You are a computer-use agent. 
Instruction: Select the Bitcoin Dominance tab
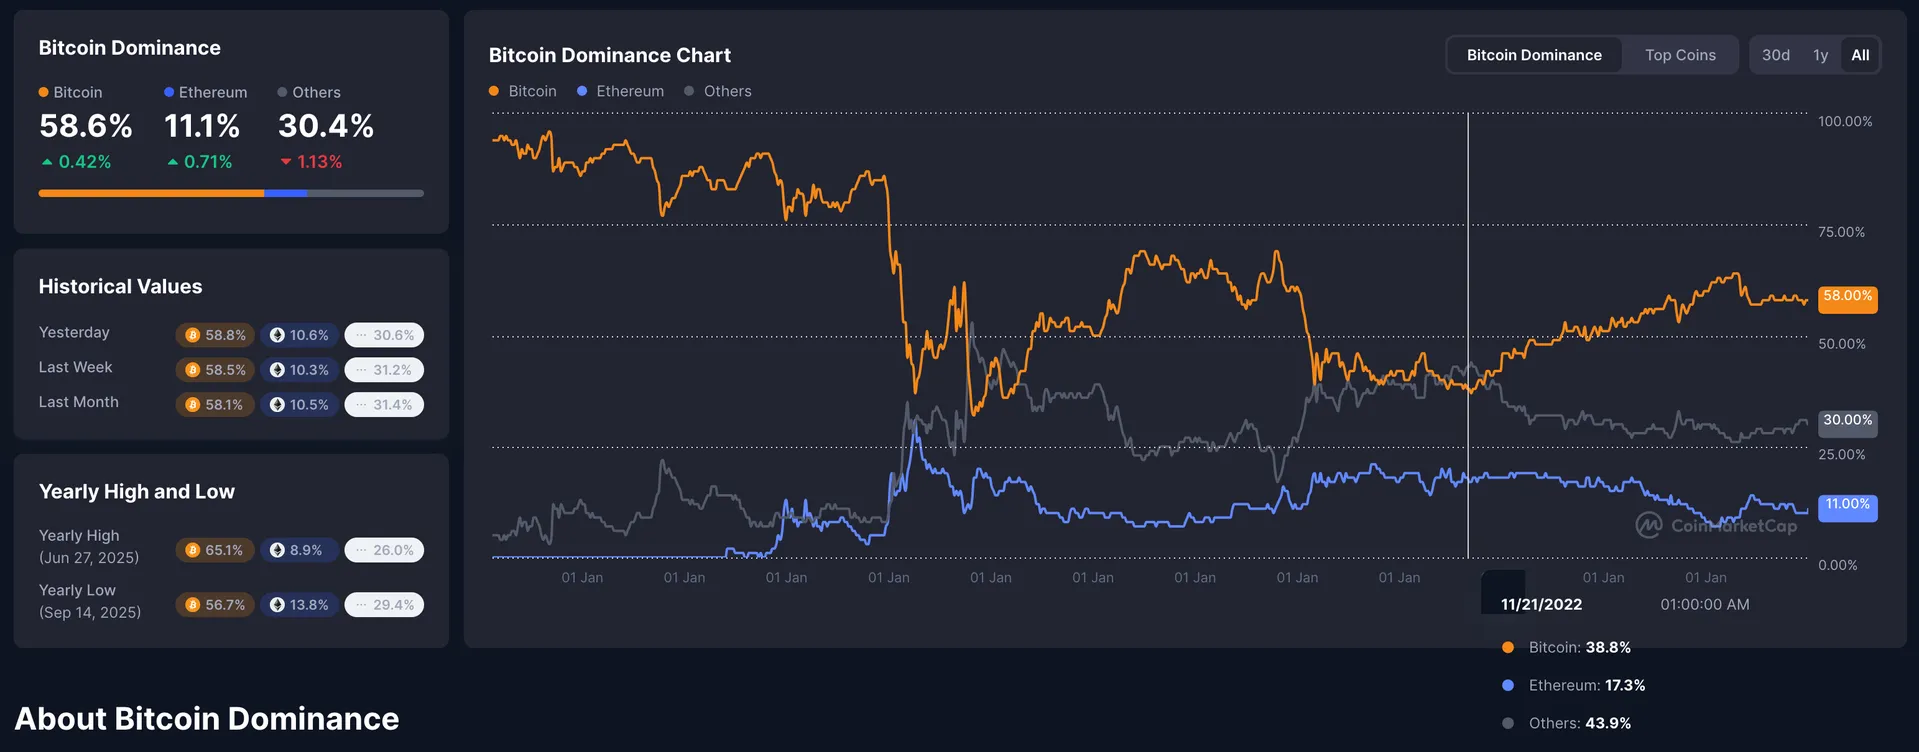[1534, 55]
